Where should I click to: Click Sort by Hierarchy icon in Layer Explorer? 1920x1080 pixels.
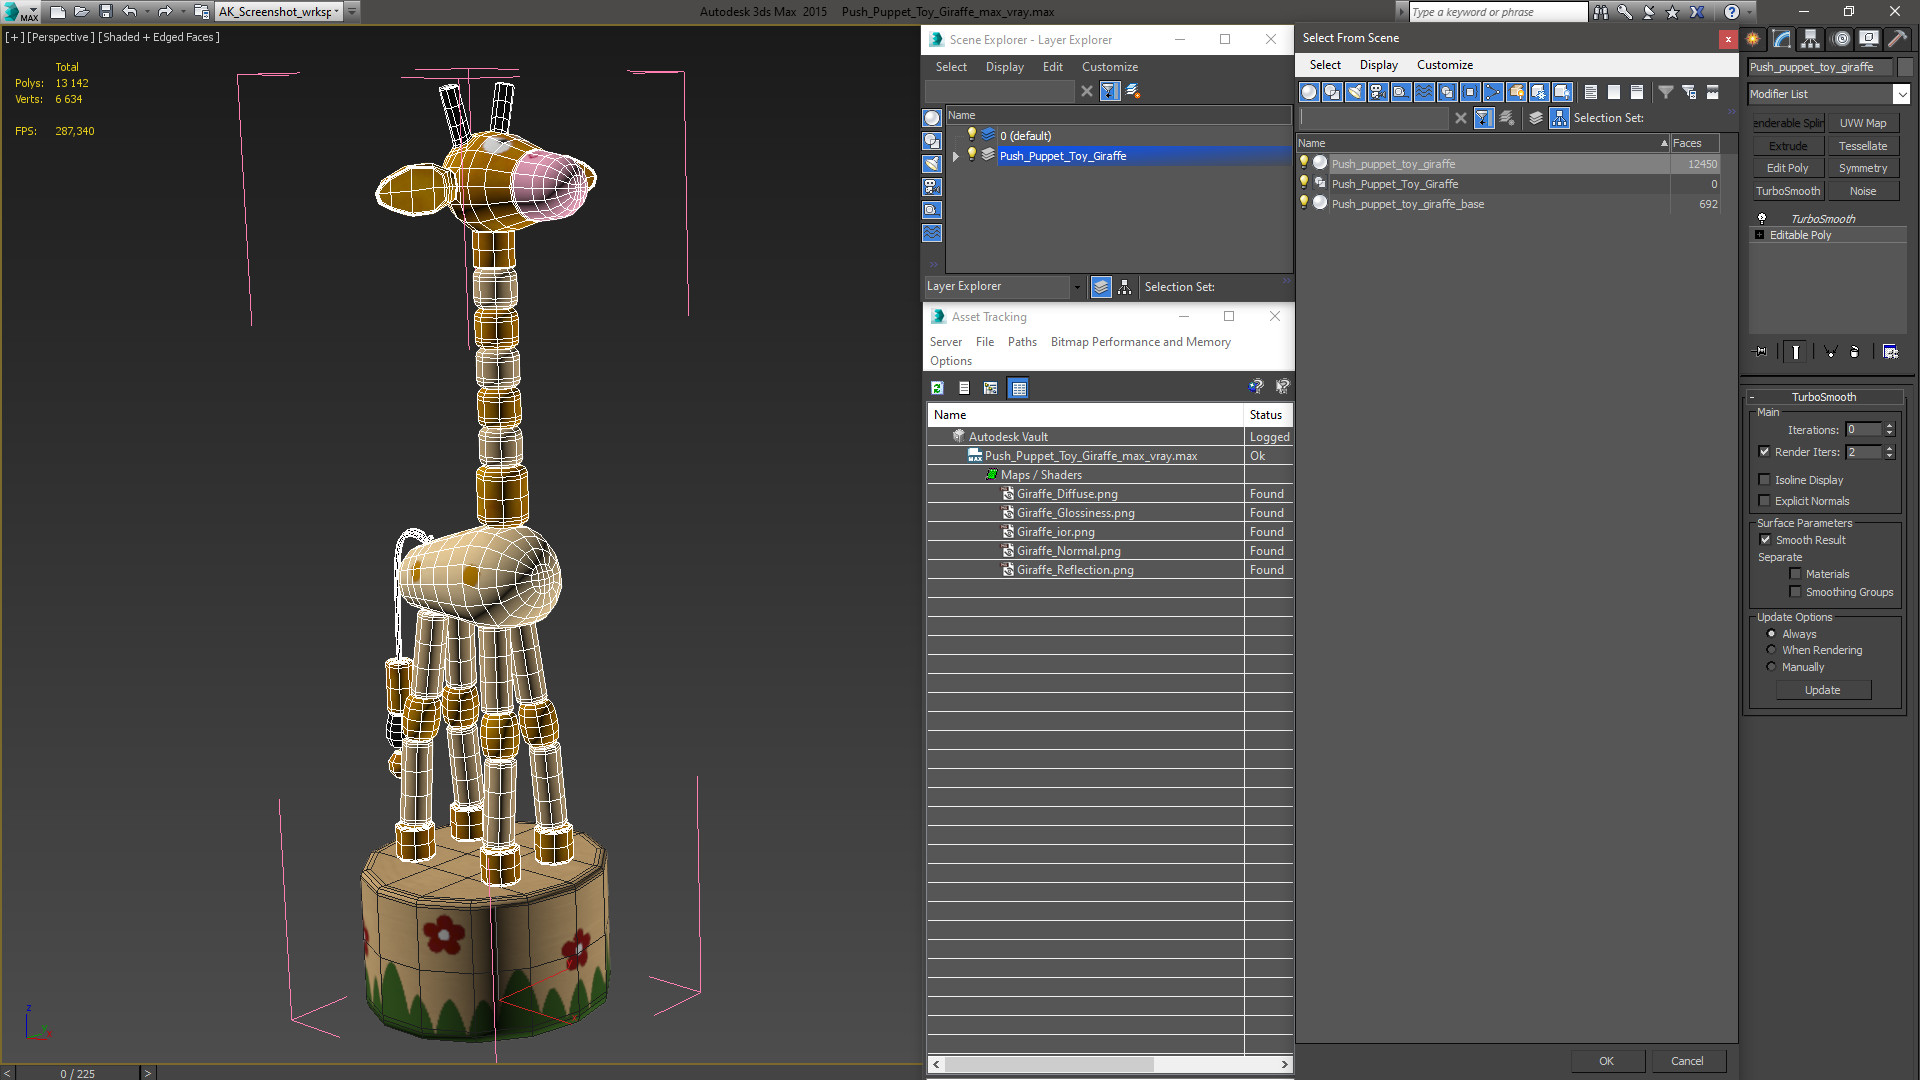point(1125,287)
